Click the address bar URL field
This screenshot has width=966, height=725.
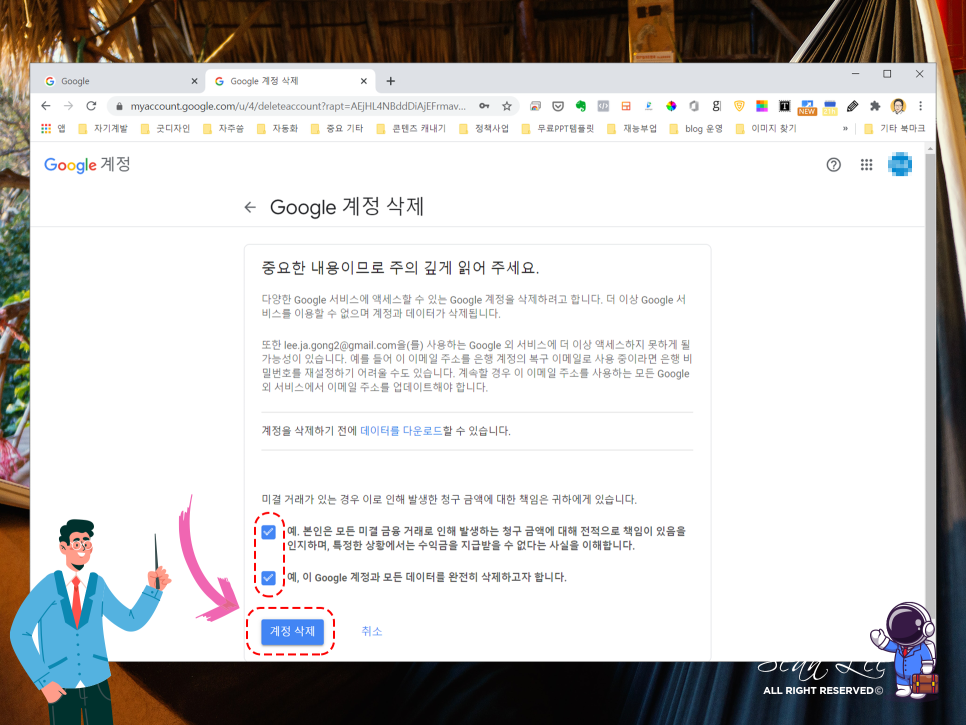[x=298, y=106]
